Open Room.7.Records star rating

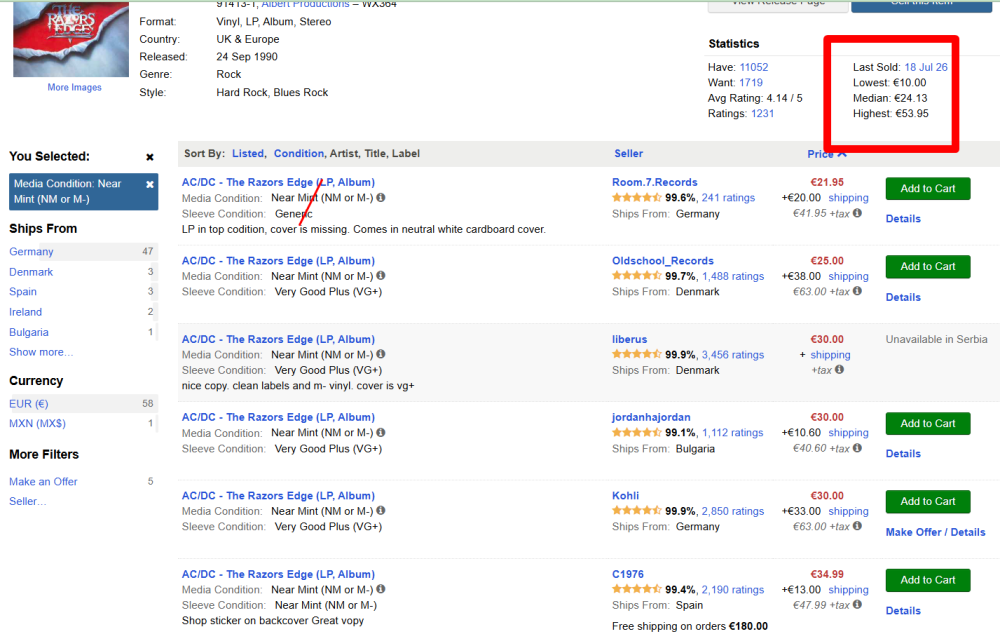point(636,198)
